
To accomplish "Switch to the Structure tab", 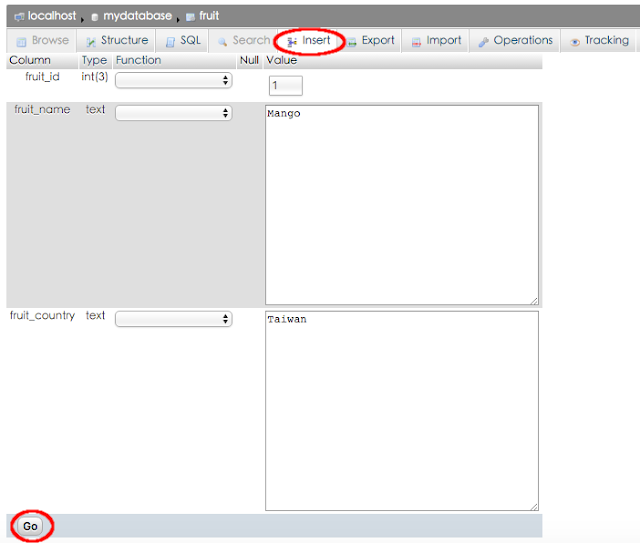I will pos(116,40).
